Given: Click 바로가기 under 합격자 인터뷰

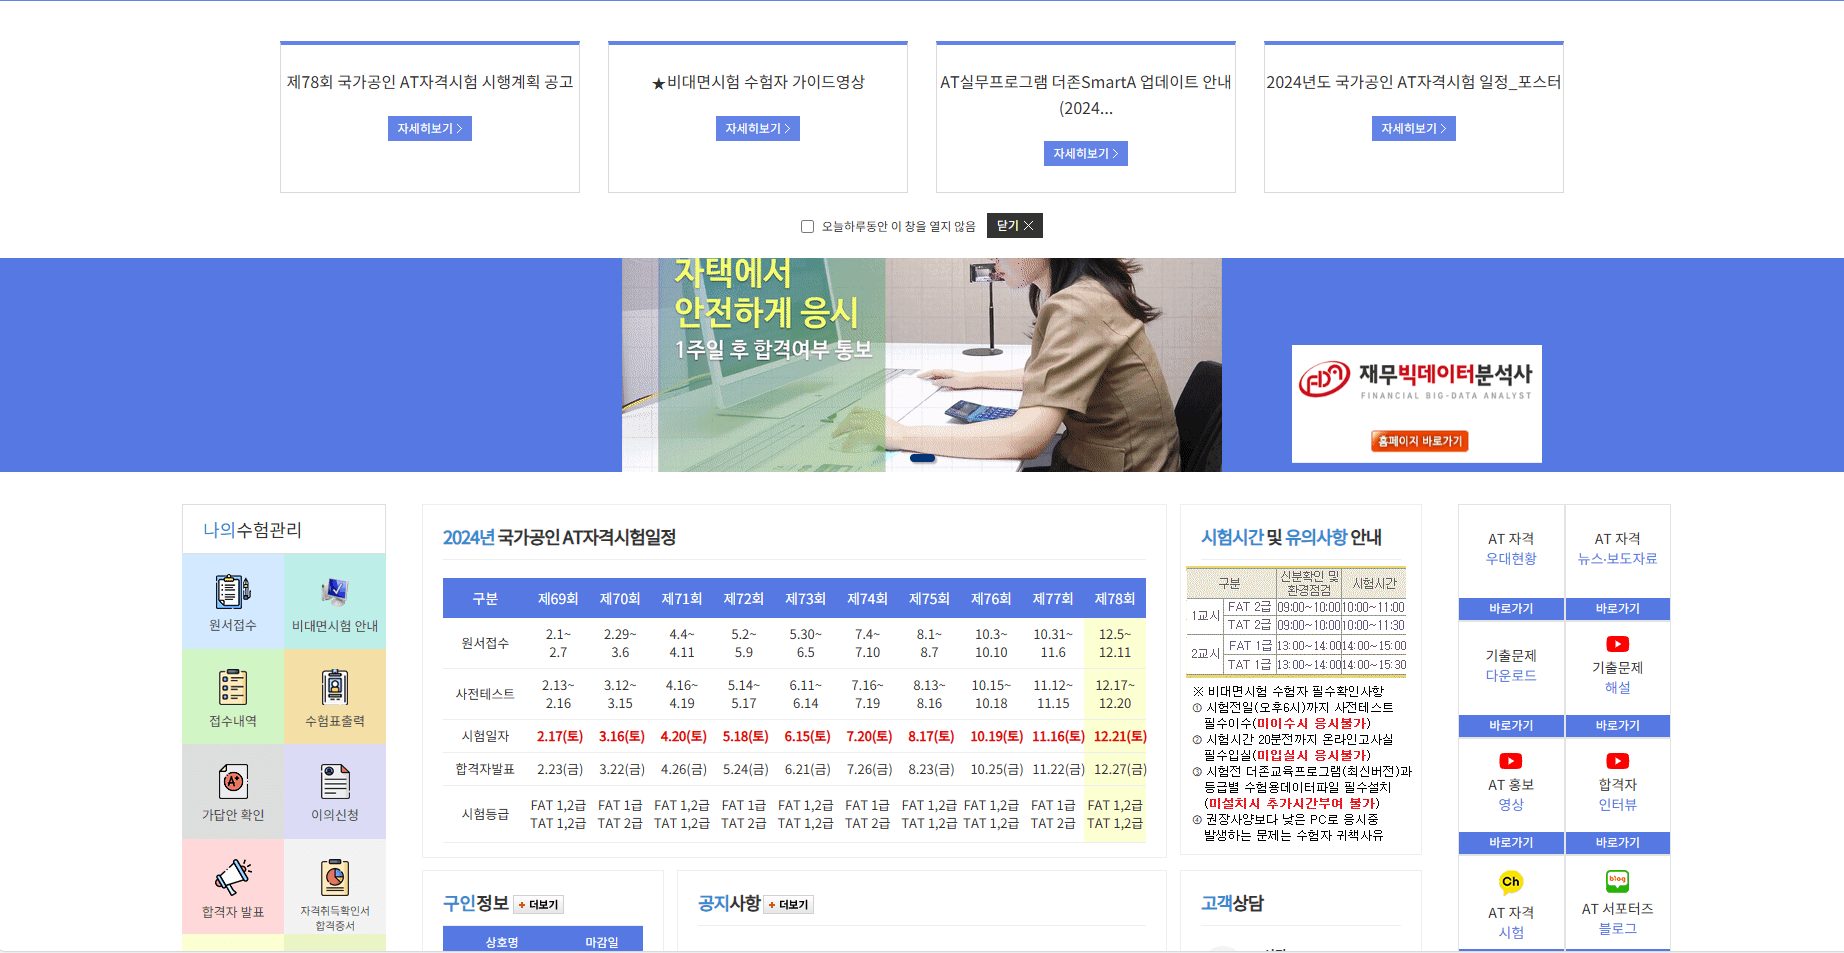Looking at the screenshot, I should click(1617, 843).
